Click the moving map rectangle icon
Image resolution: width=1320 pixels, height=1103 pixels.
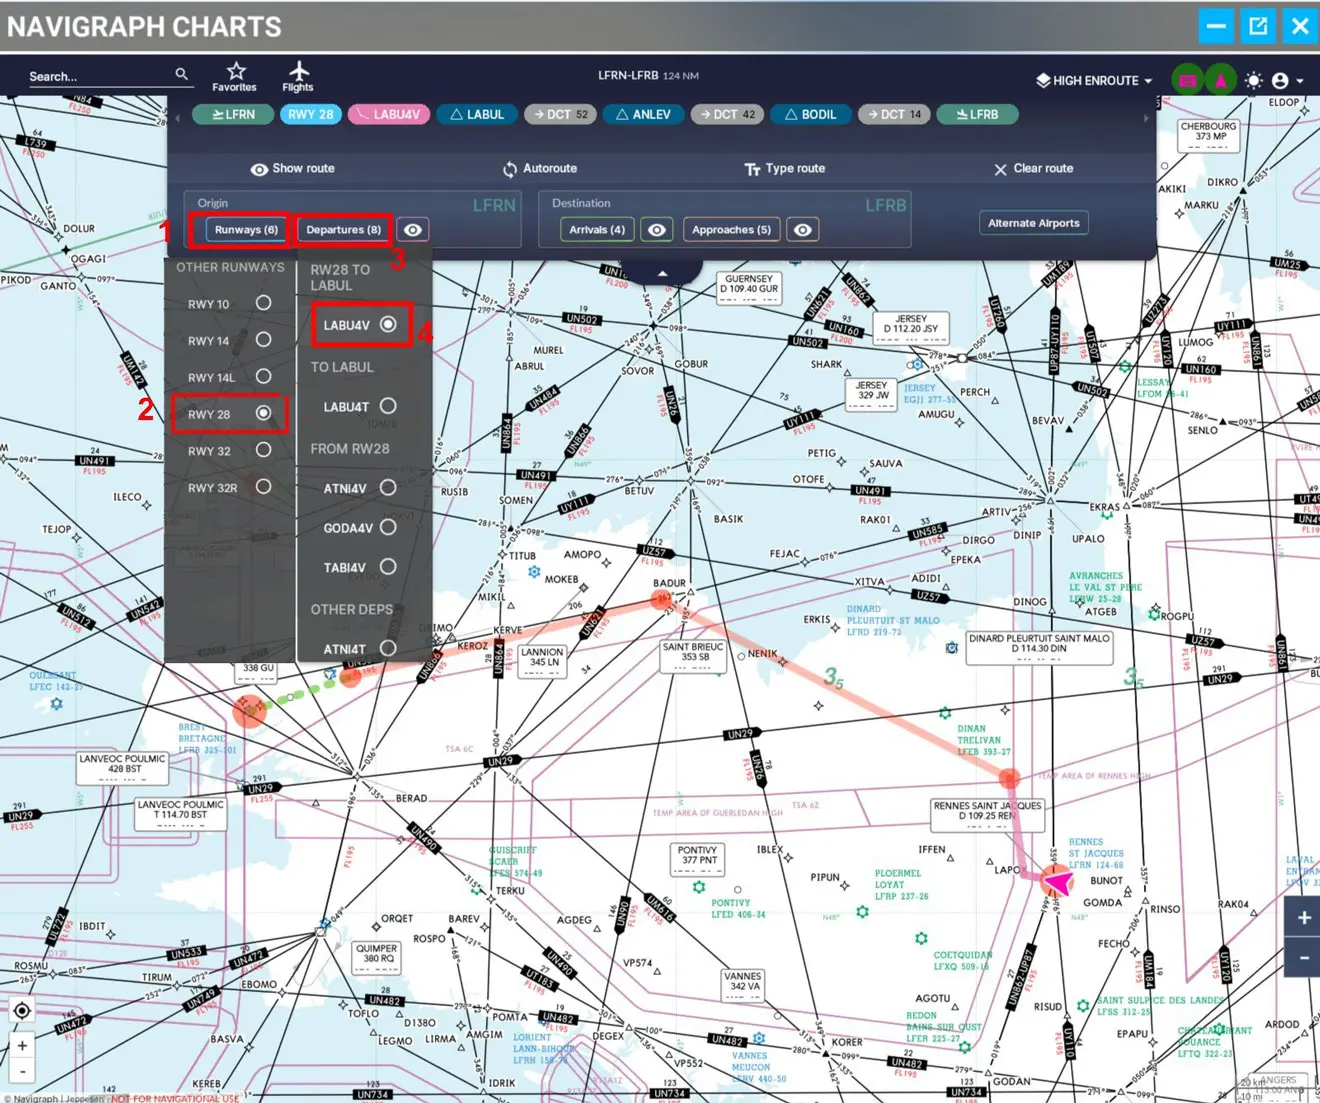pos(1187,80)
